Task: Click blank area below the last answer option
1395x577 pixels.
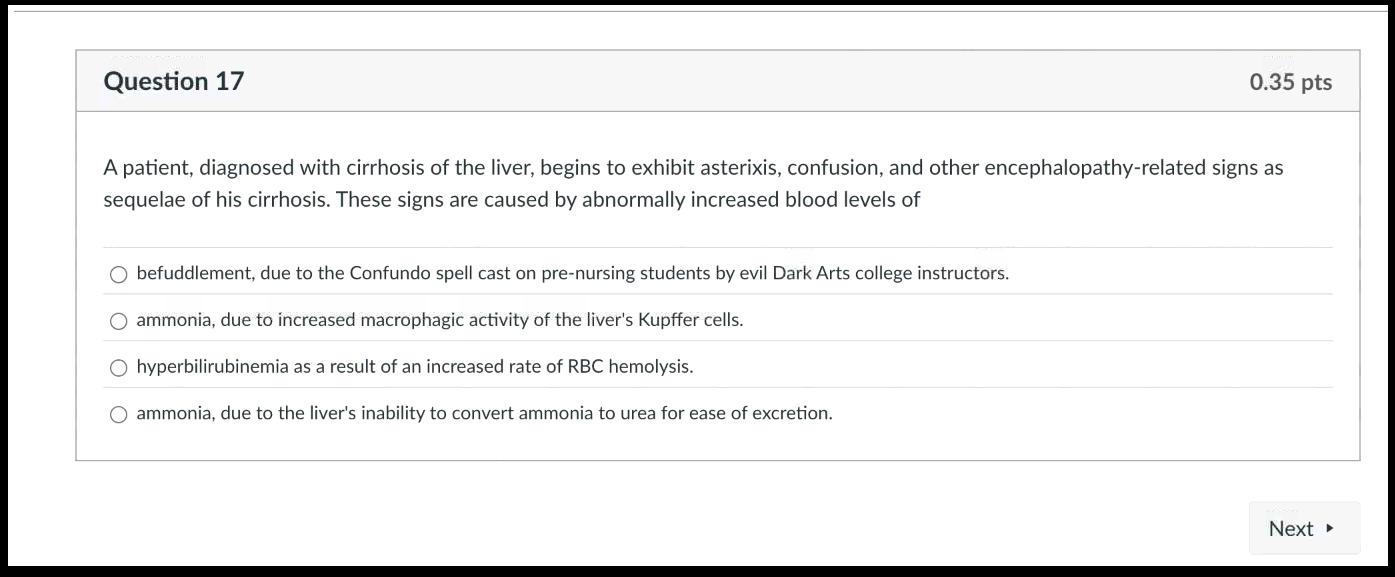Action: tap(700, 444)
